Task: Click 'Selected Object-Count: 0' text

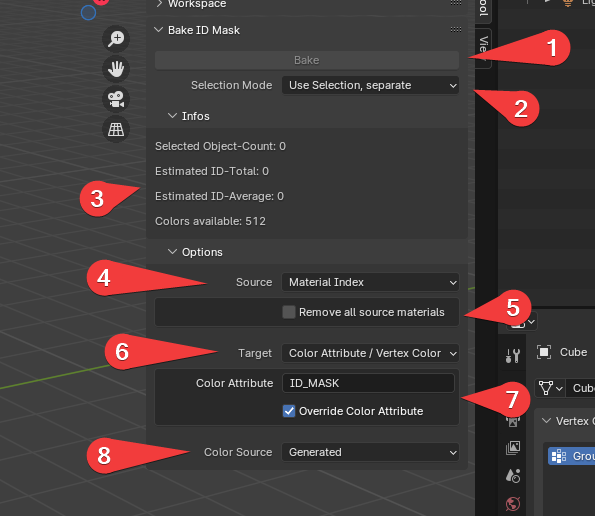Action: pyautogui.click(x=220, y=146)
